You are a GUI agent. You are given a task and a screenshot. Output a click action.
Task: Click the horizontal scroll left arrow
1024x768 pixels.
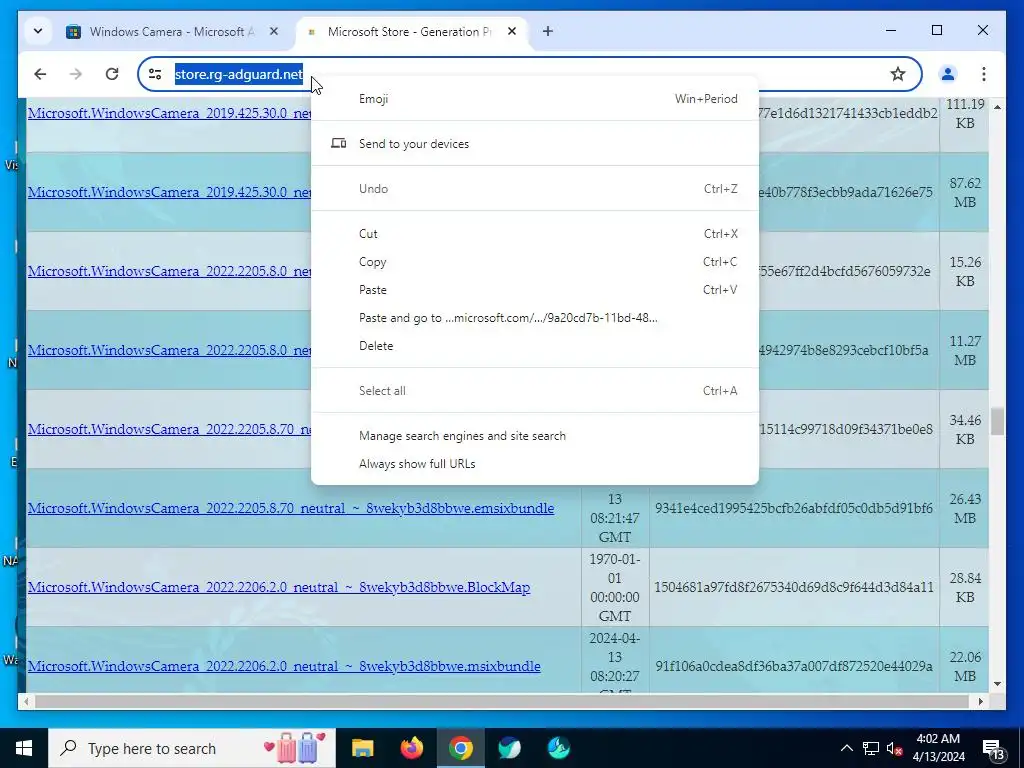25,701
